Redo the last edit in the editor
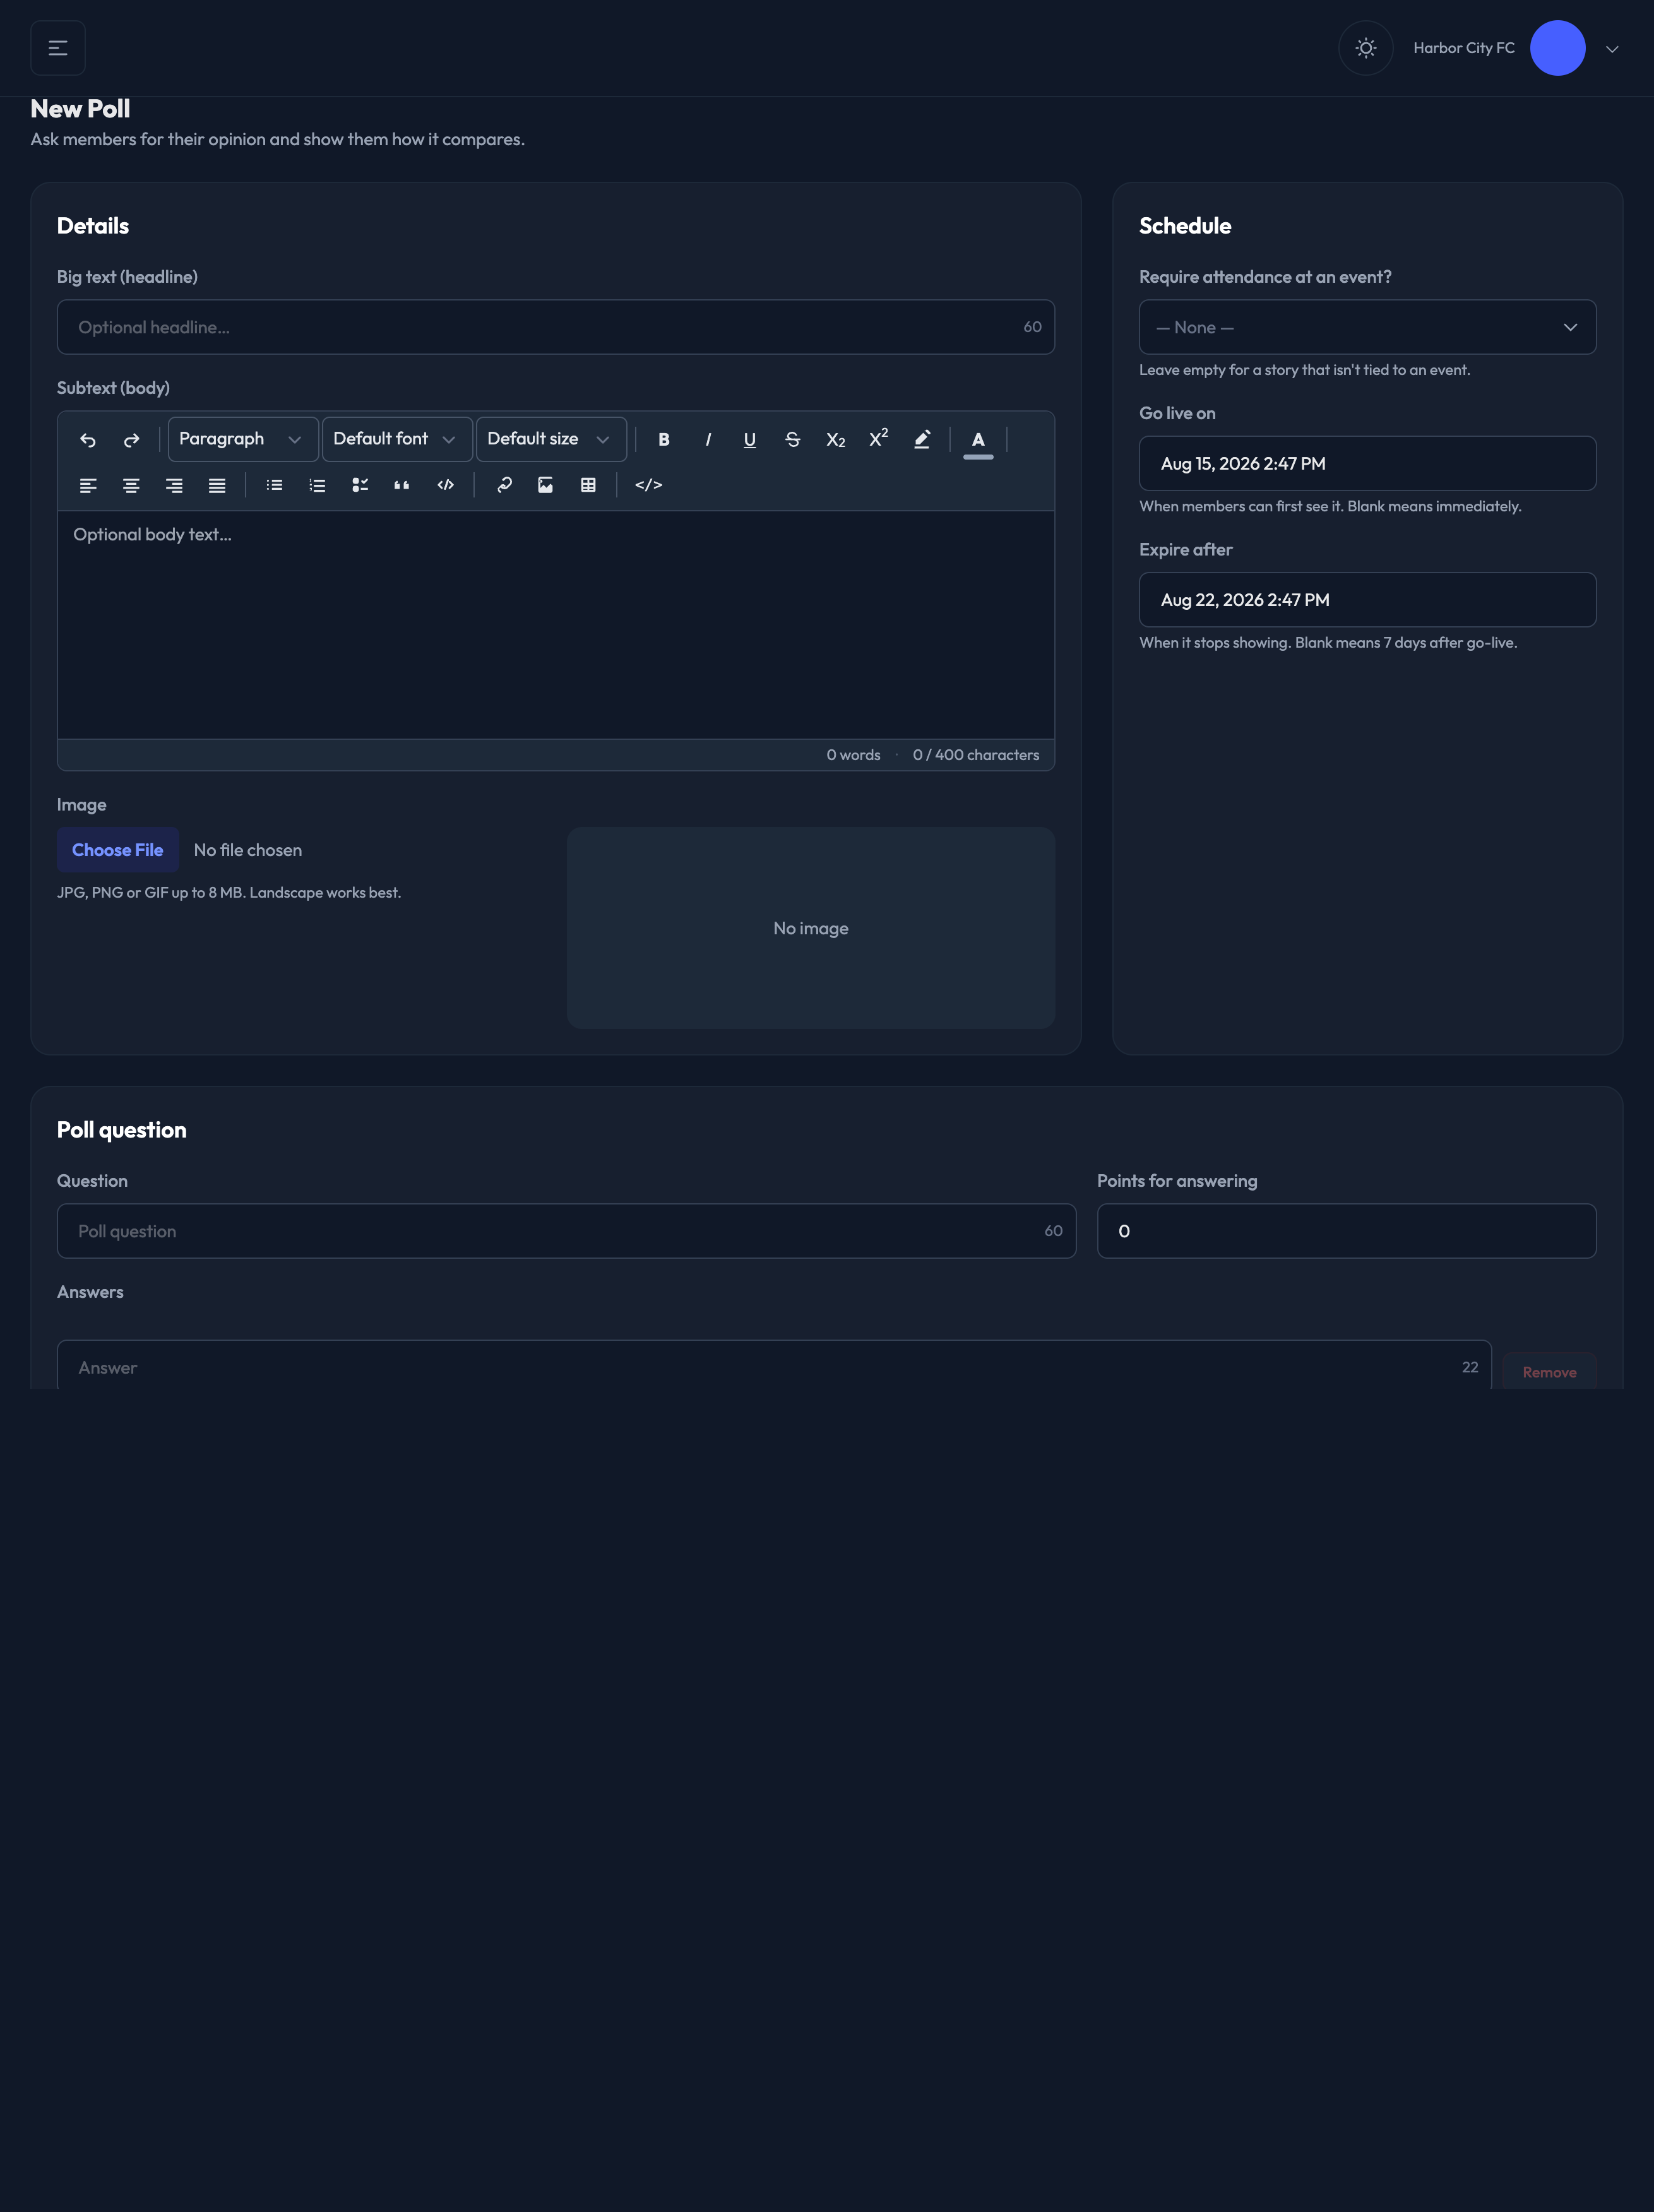1654x2212 pixels. click(131, 440)
